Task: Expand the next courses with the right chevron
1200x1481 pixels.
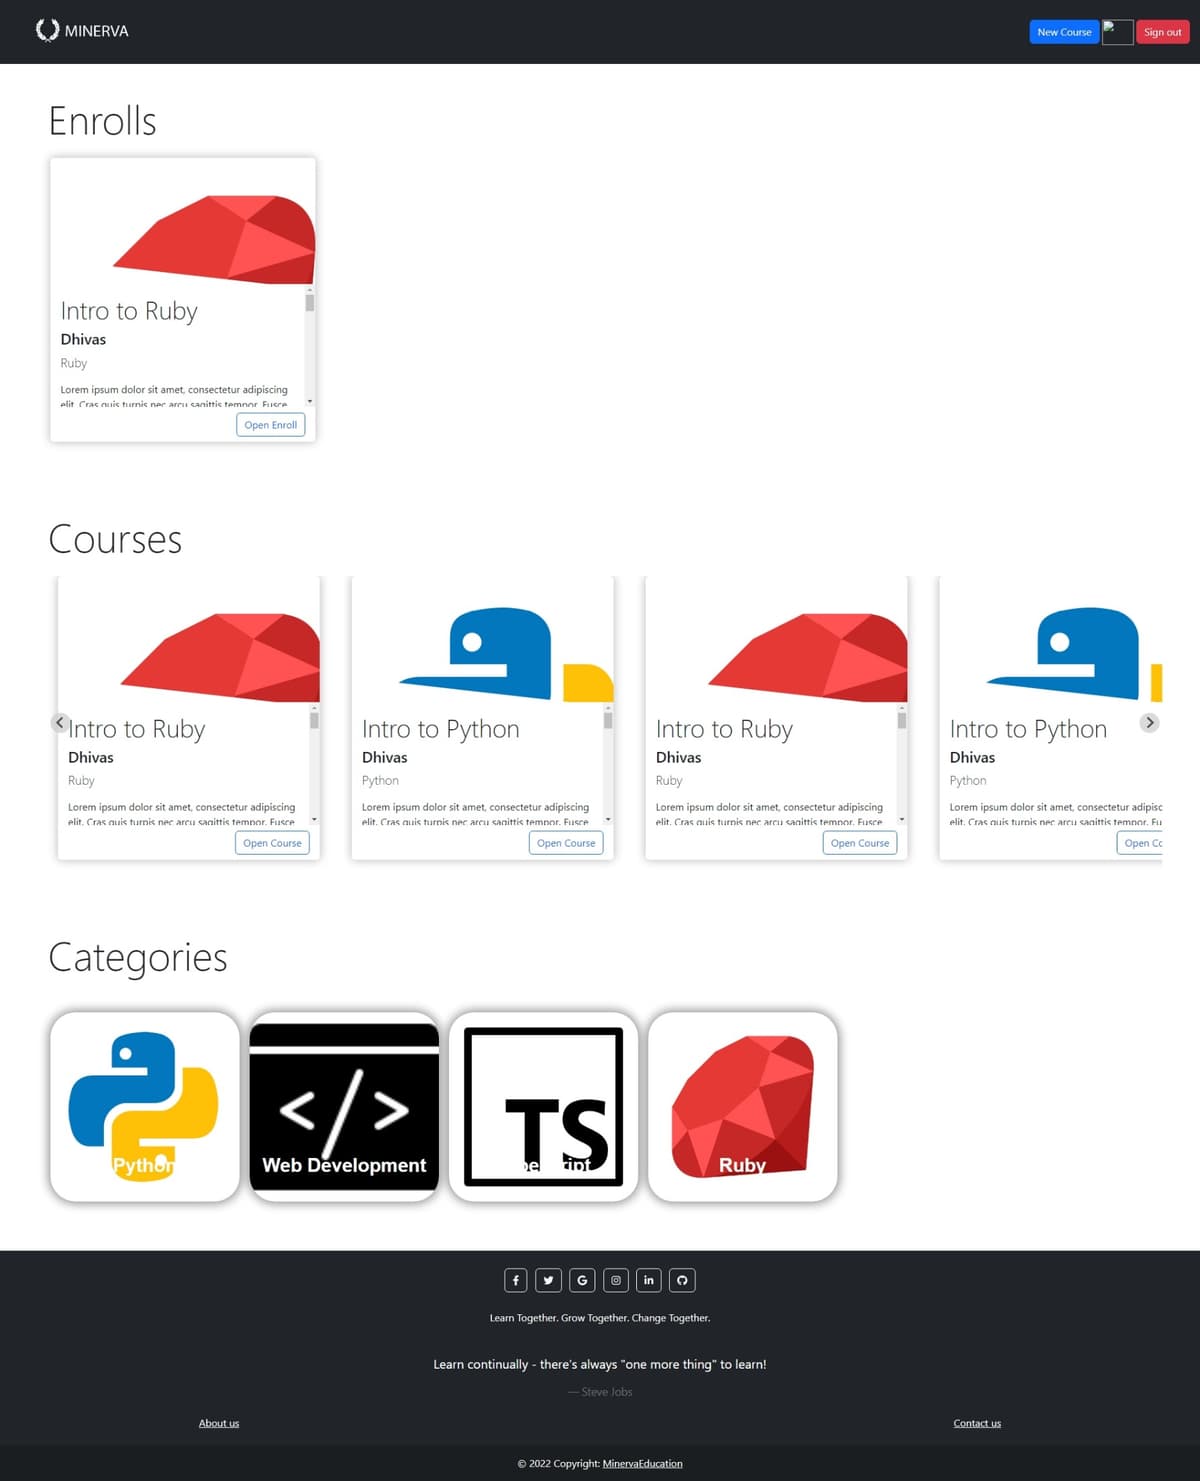Action: point(1149,722)
